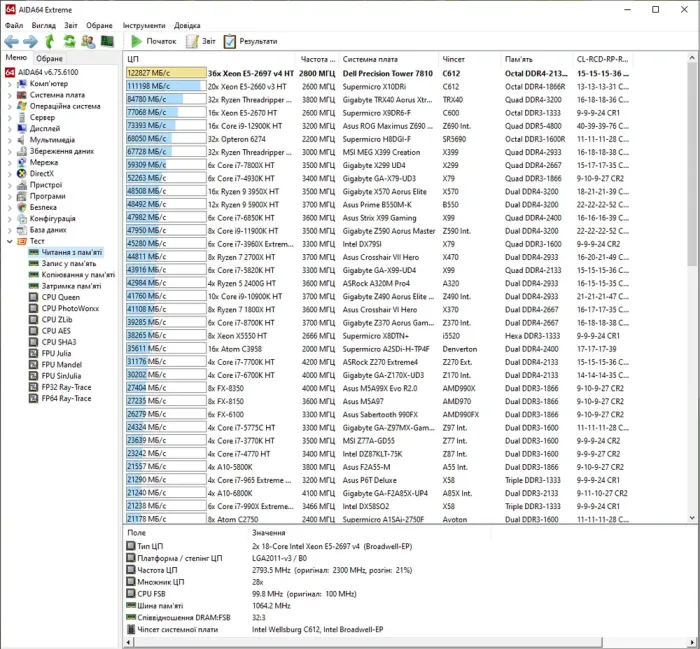Click the Системна плата column header

[x=370, y=59]
